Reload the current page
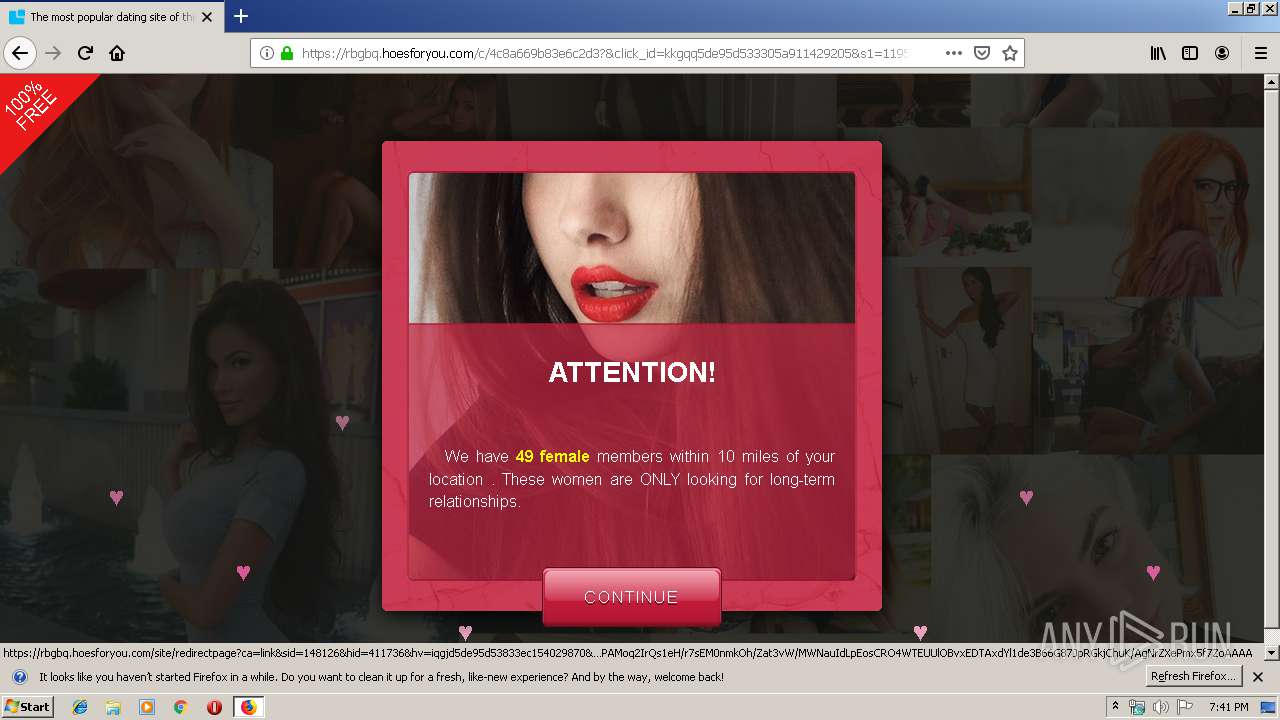 tap(85, 53)
